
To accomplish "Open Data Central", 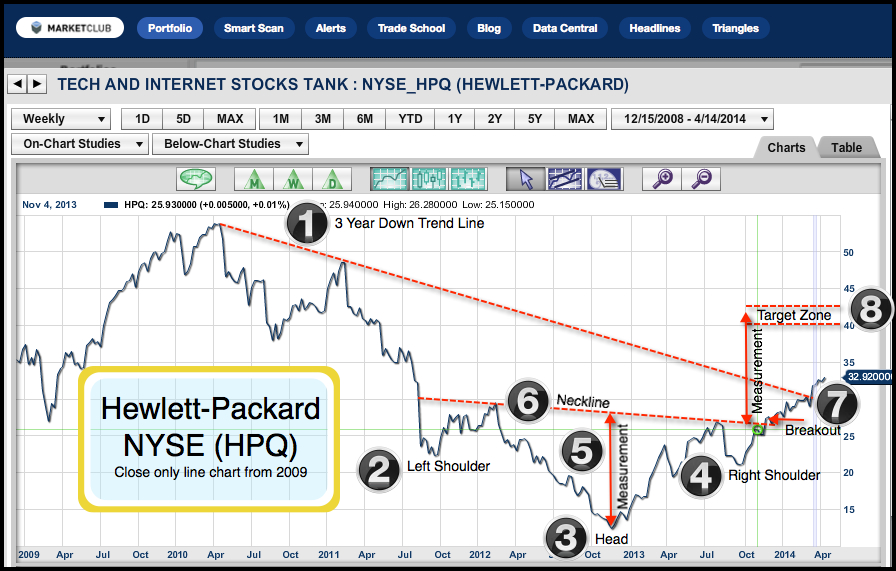I will point(565,28).
